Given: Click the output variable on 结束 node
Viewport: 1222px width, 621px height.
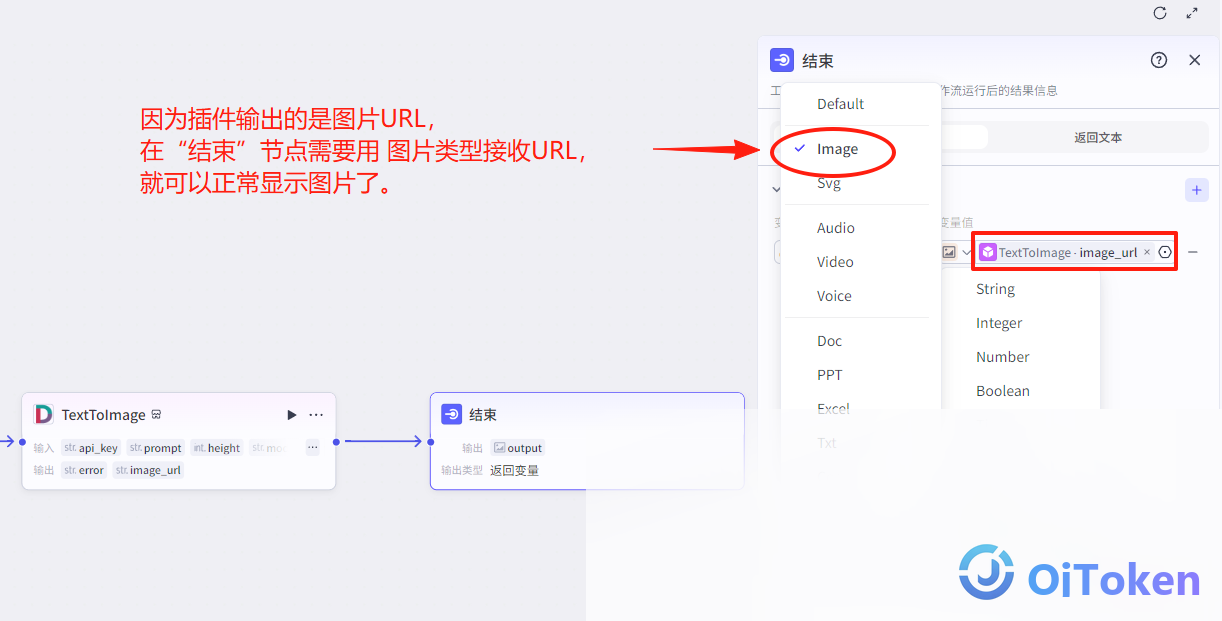Looking at the screenshot, I should [518, 448].
